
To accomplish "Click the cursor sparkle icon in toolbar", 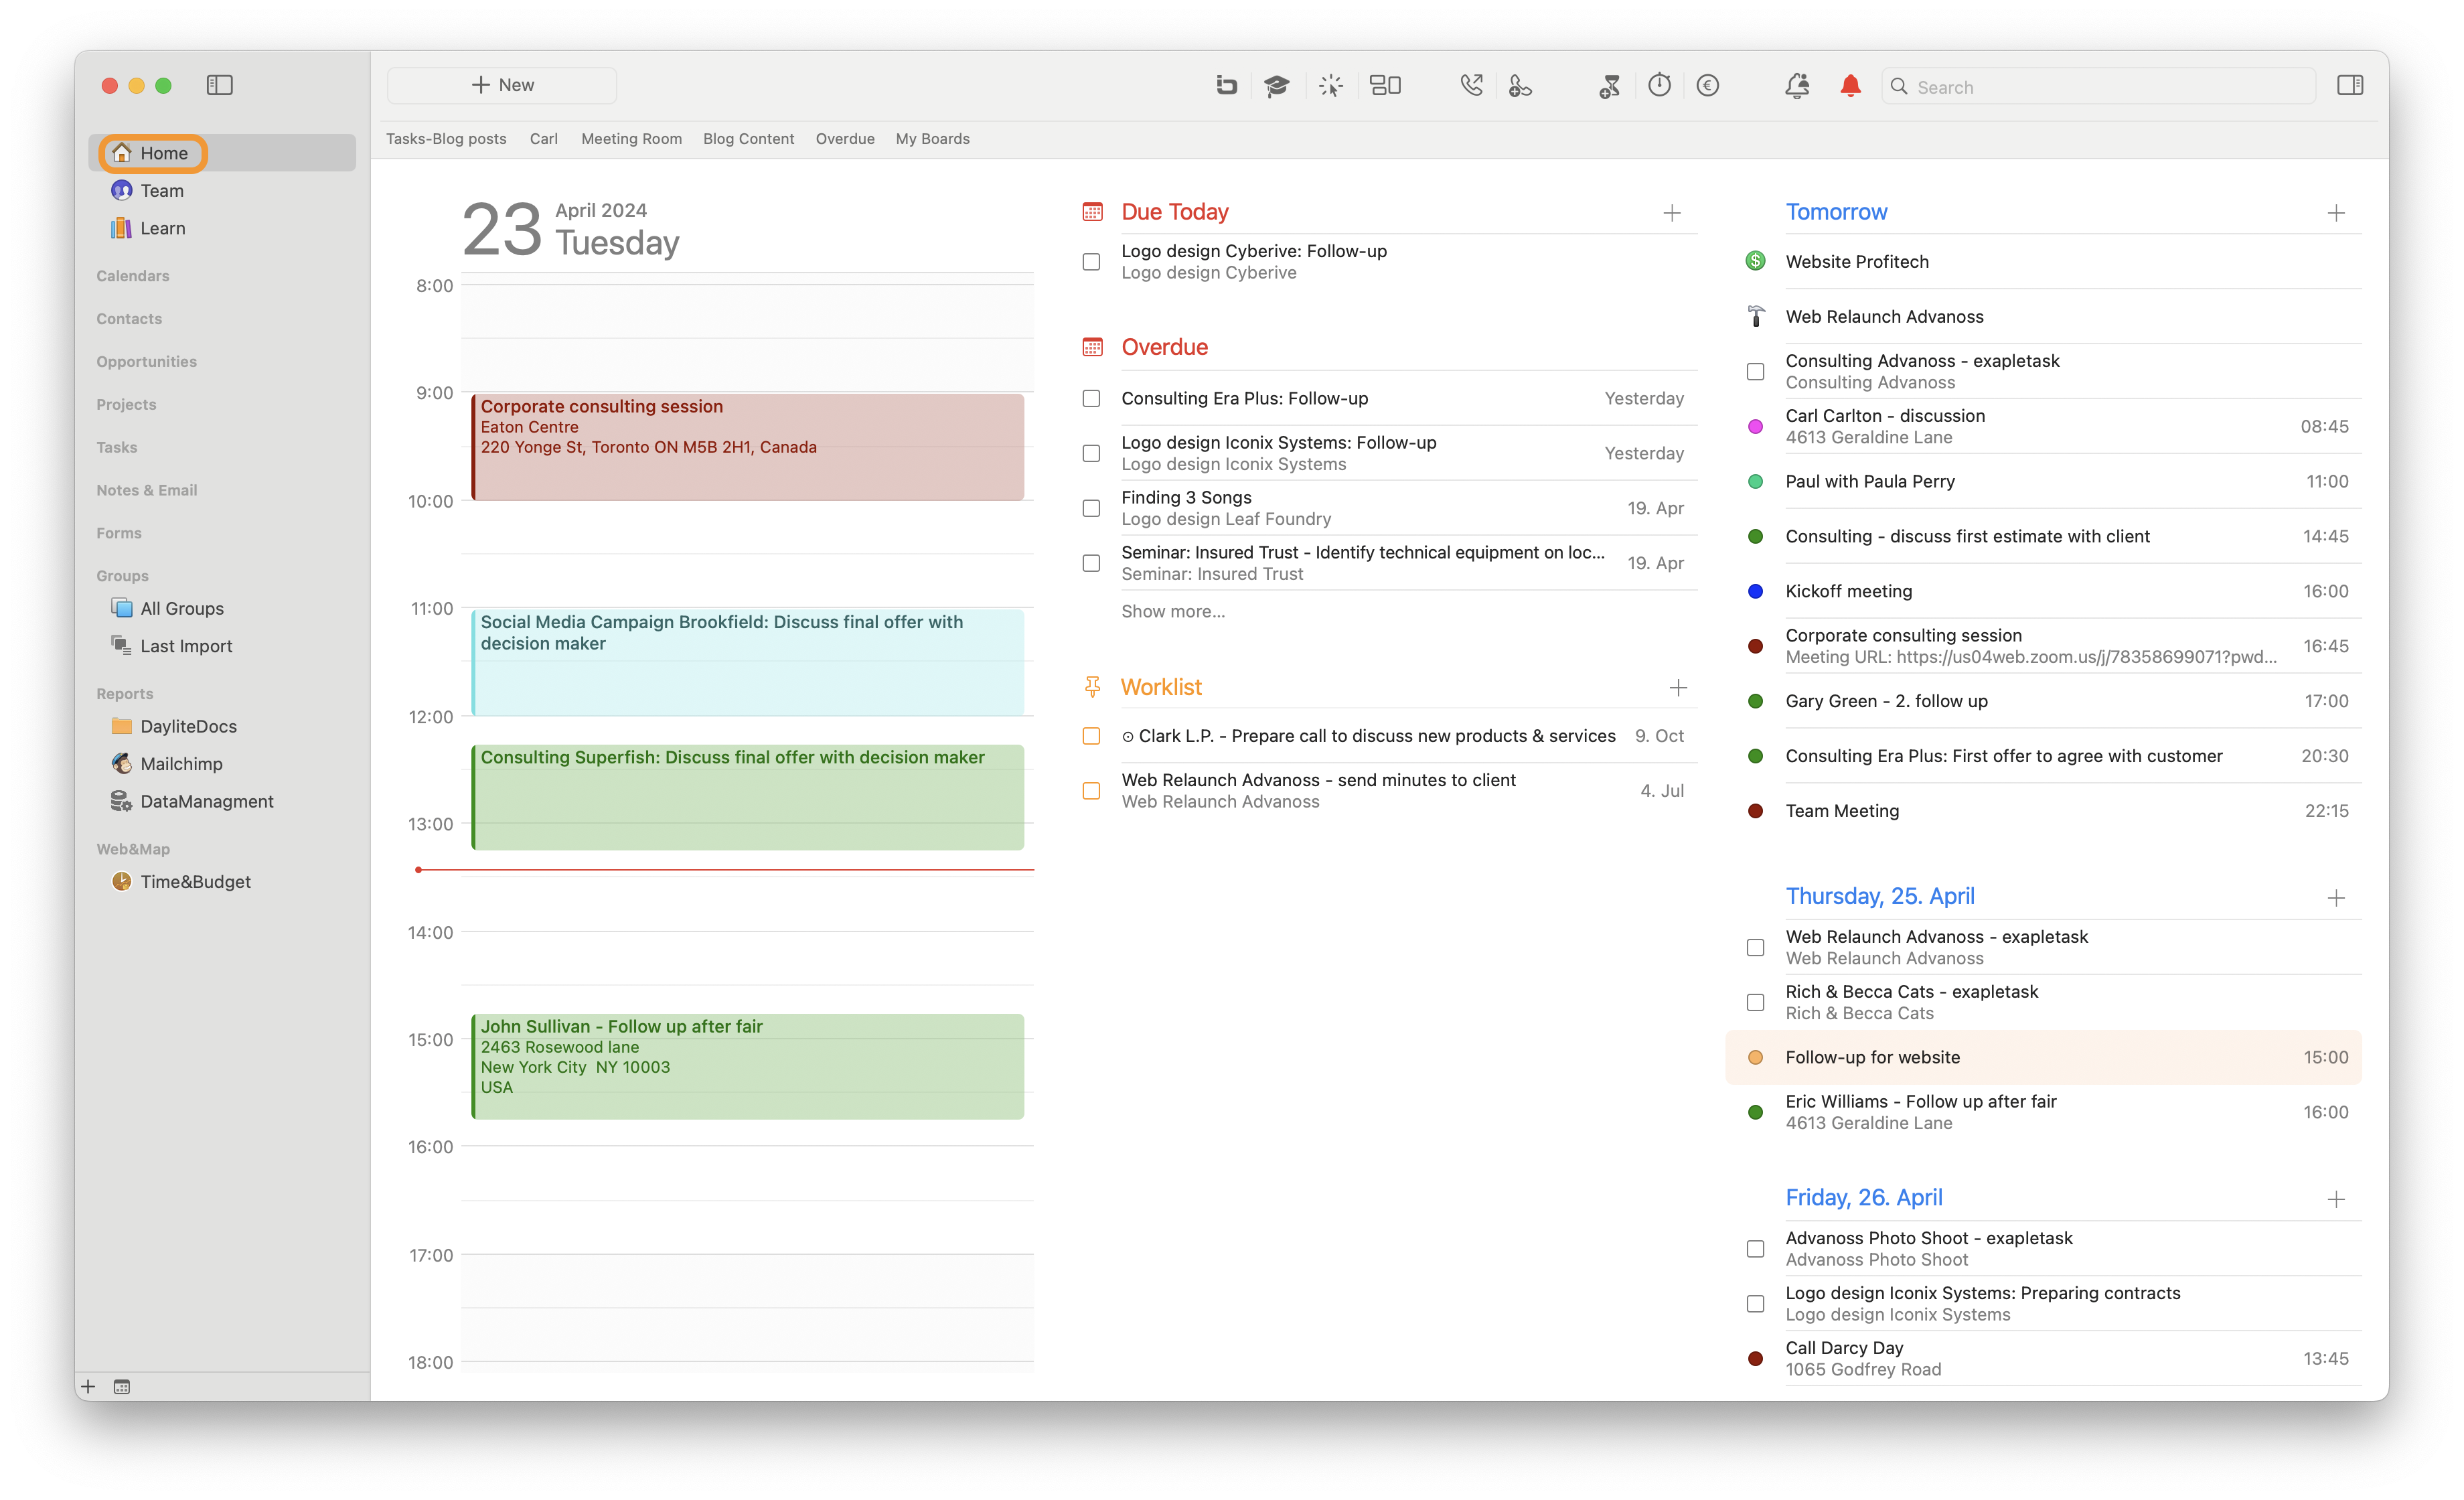I will coord(1331,86).
